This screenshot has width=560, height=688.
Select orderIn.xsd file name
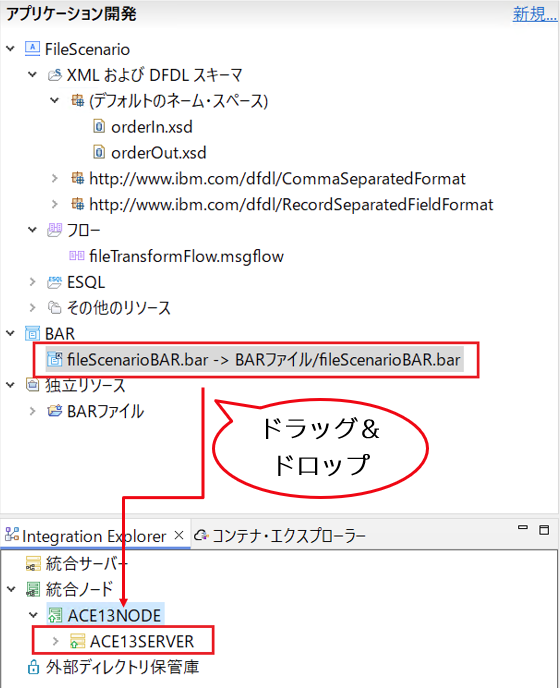coord(152,127)
